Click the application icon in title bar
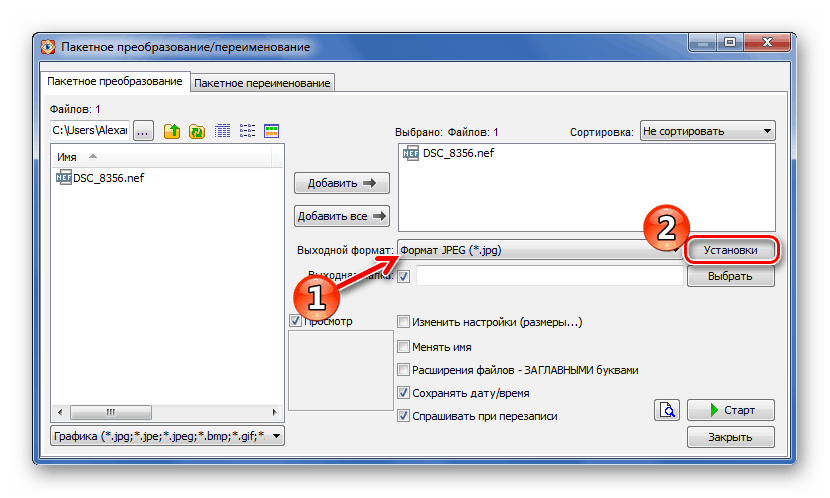The height and width of the screenshot is (498, 830). point(48,47)
